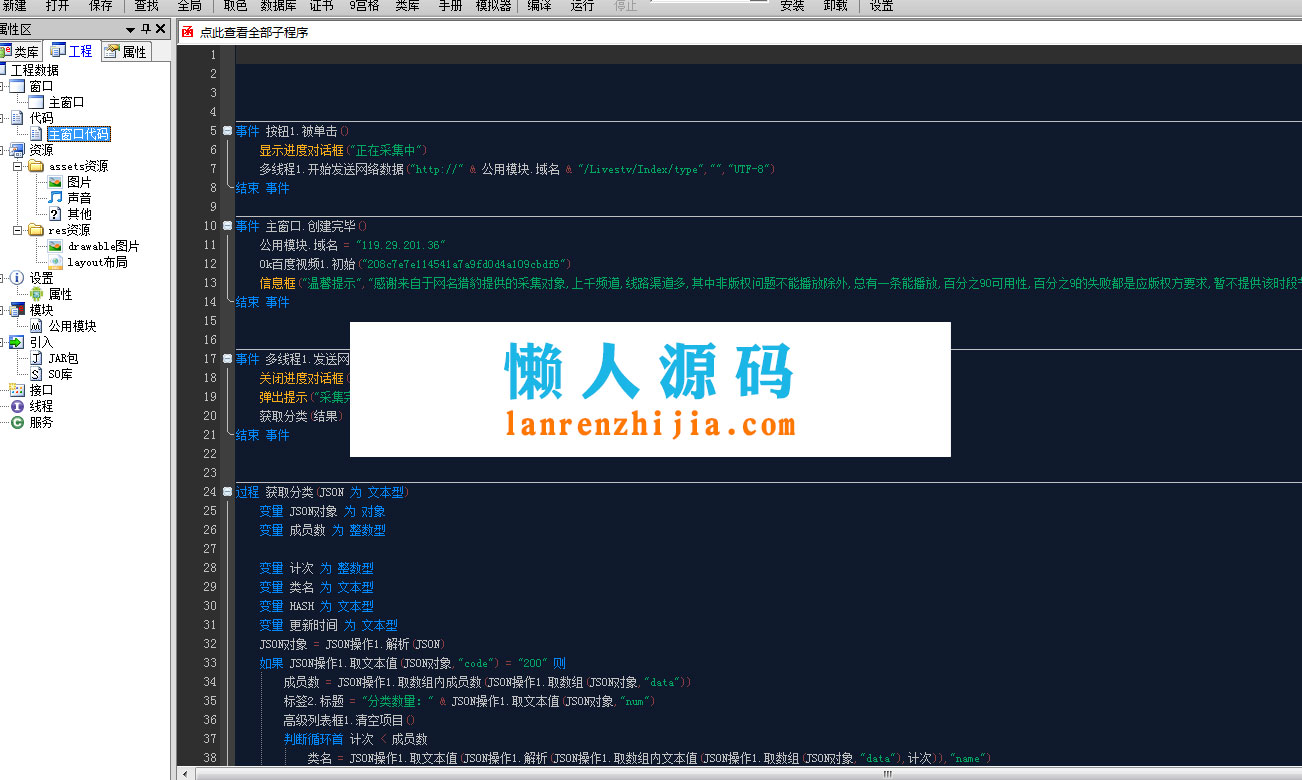
Task: Select the 声音 music note icon
Action: 55,198
